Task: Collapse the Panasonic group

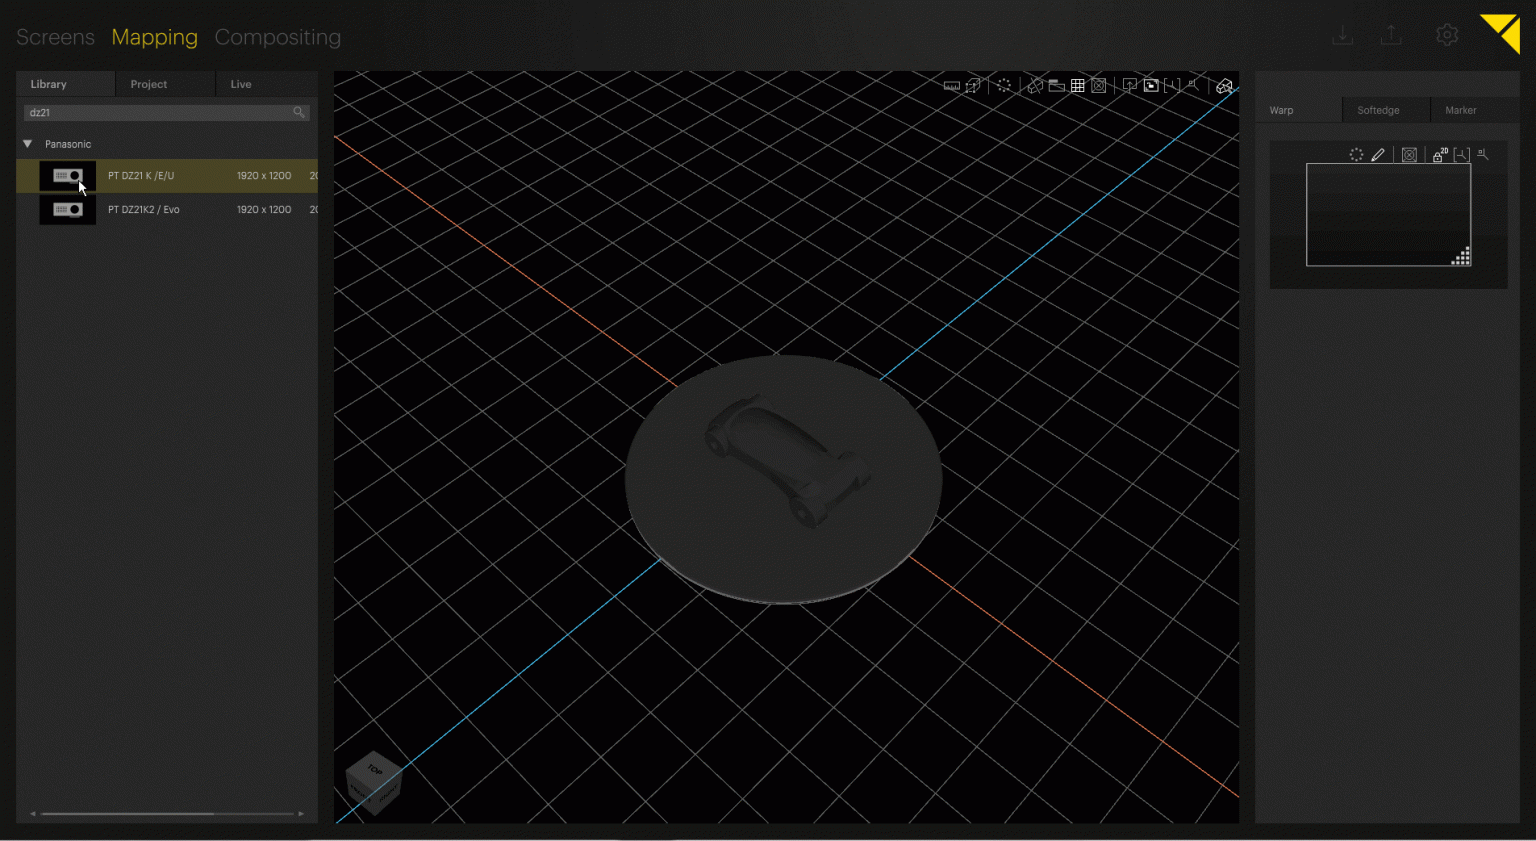Action: tap(28, 144)
